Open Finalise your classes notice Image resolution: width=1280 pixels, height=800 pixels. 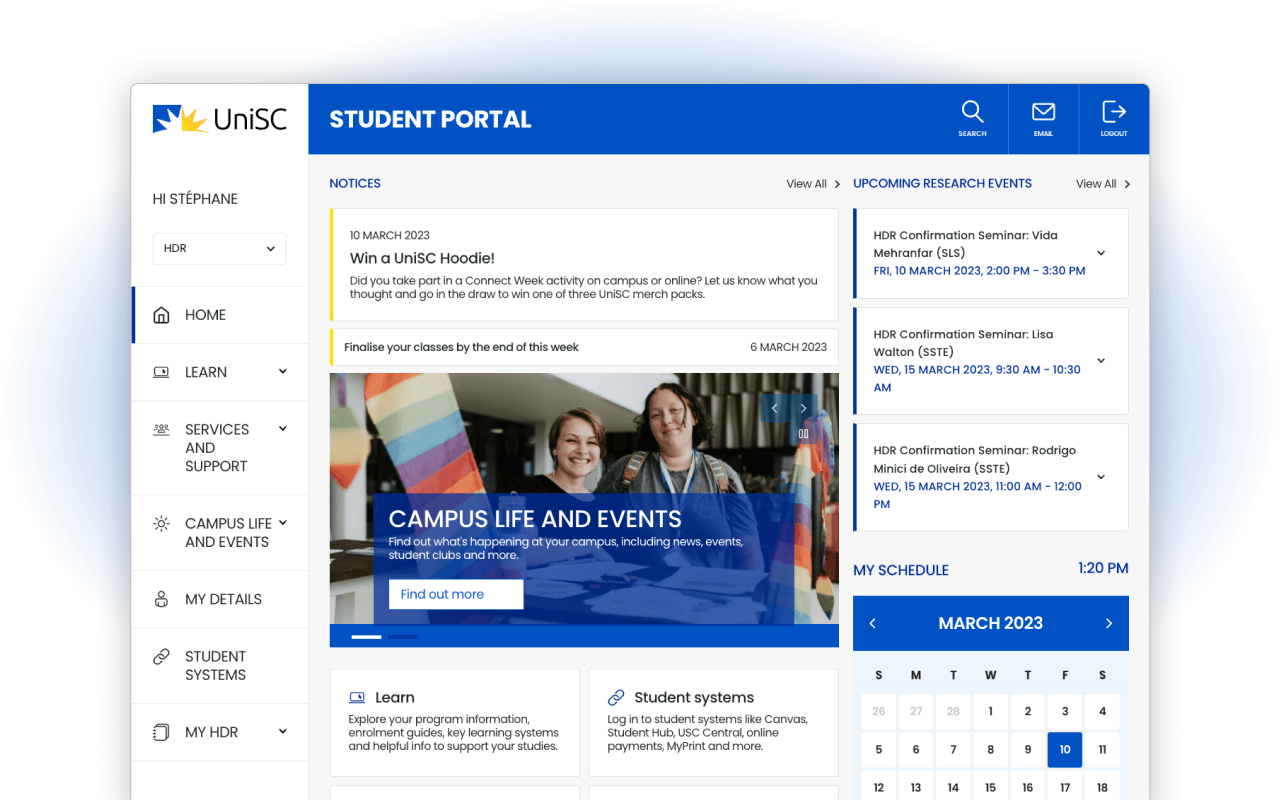[584, 347]
